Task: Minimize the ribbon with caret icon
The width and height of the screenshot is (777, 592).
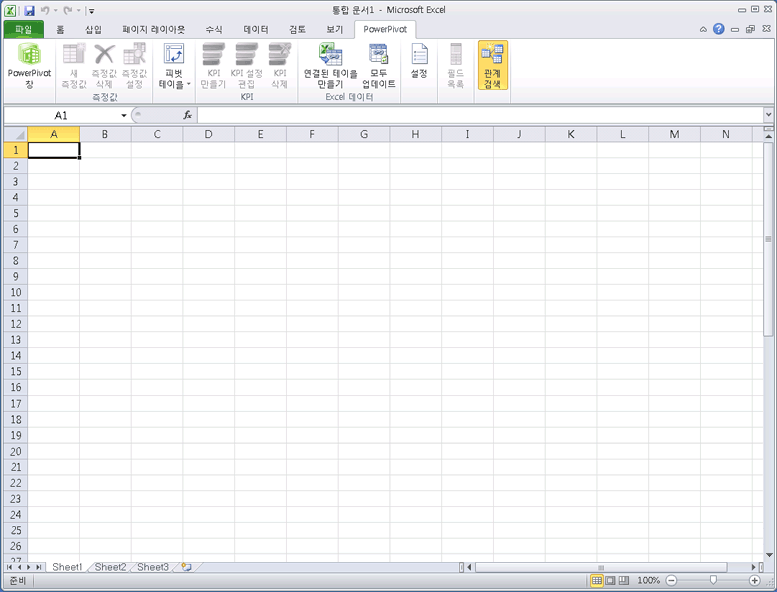Action: (703, 30)
